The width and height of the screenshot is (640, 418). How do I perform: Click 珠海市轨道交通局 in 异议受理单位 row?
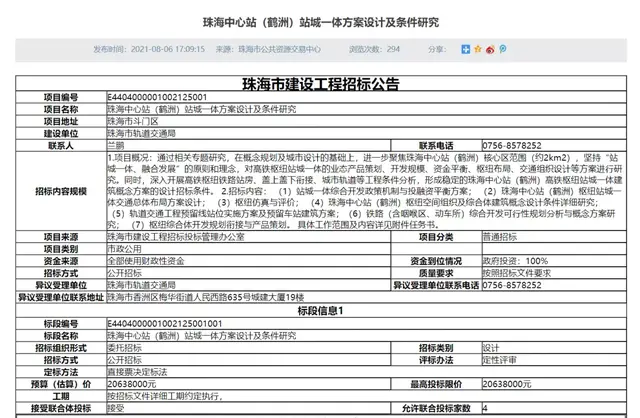click(141, 285)
